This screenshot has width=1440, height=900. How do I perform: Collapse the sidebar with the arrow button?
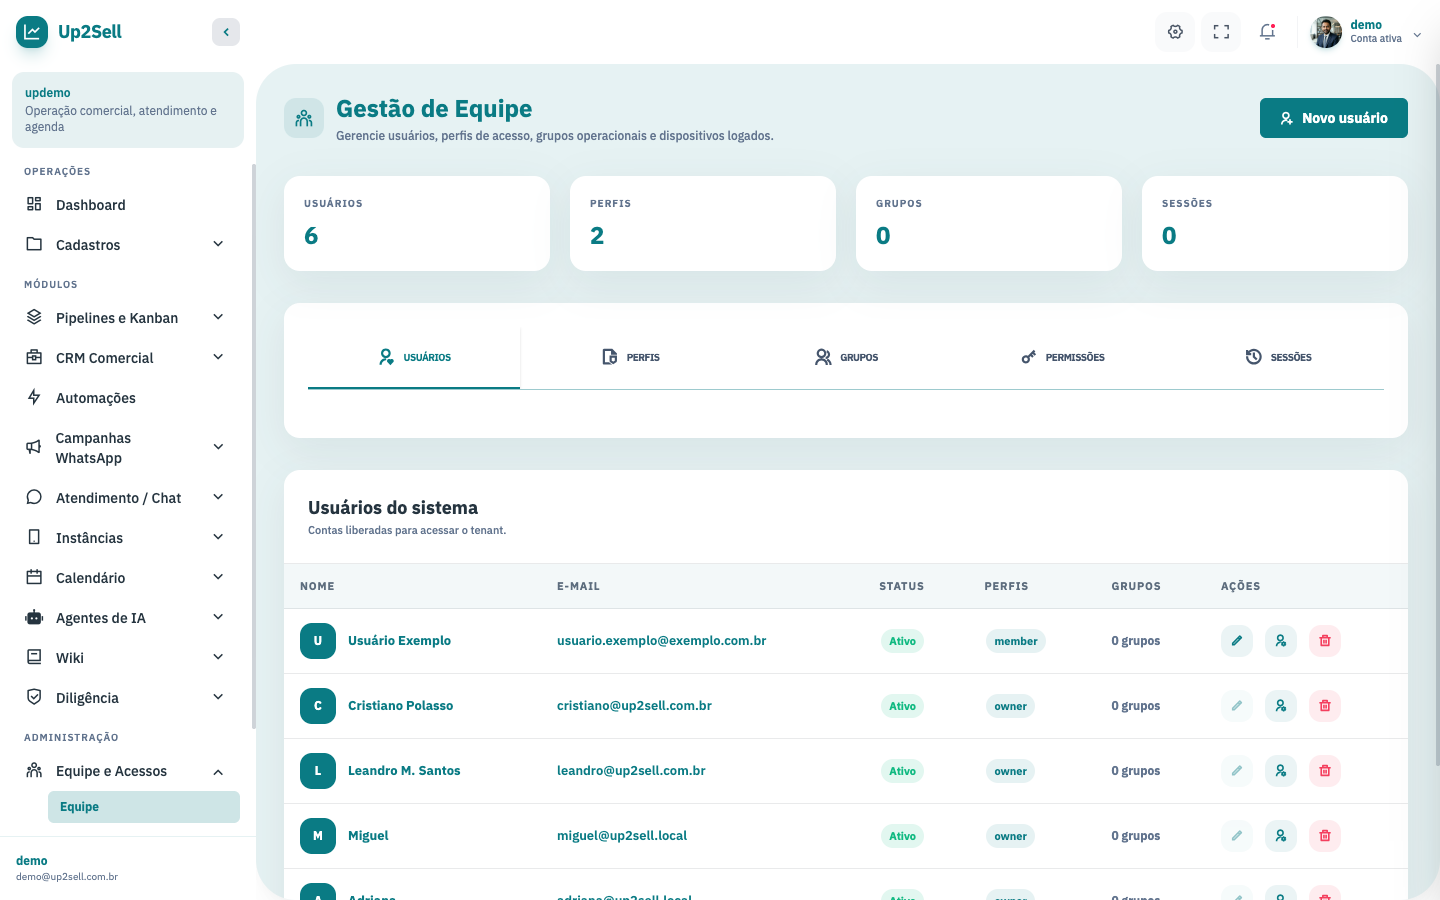226,32
